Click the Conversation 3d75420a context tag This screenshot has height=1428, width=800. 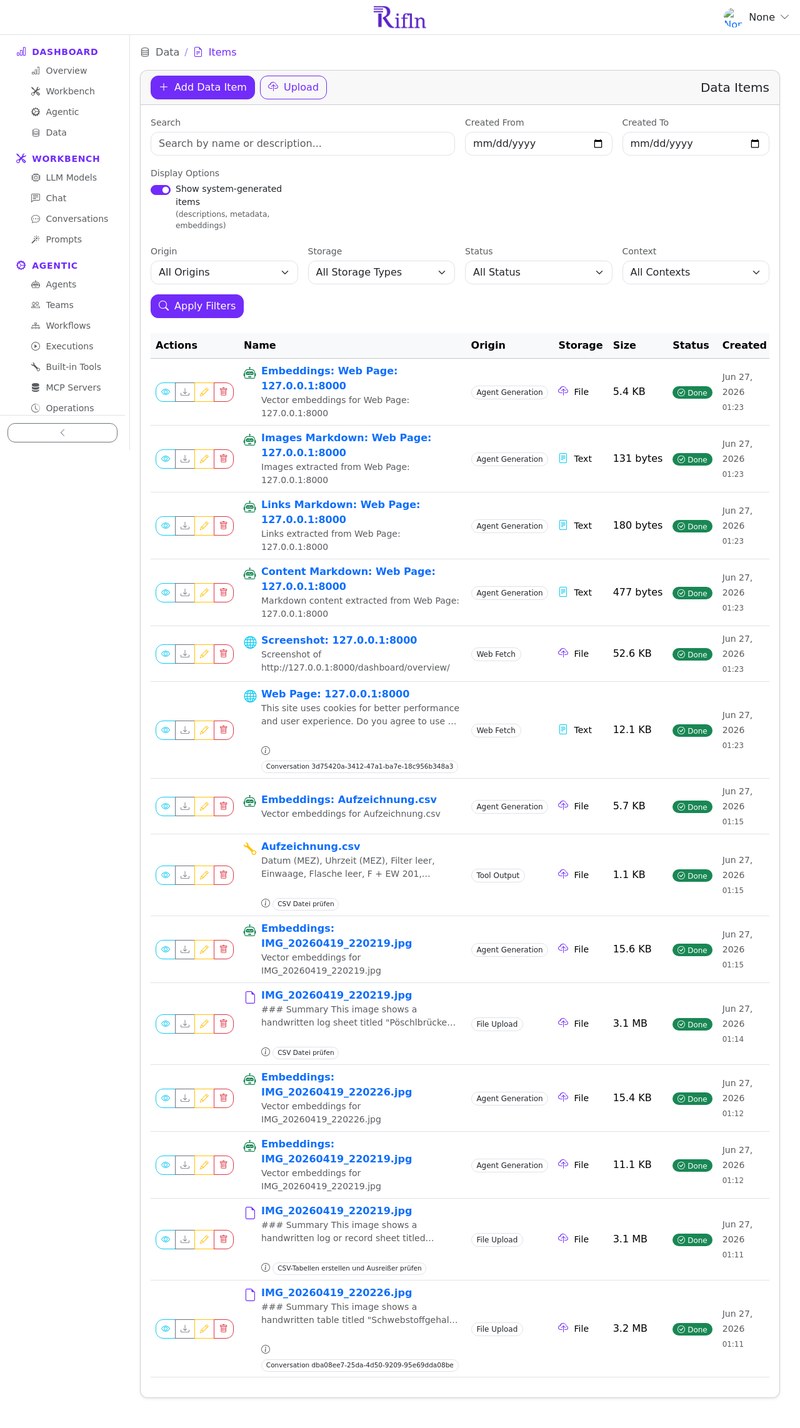coord(360,767)
